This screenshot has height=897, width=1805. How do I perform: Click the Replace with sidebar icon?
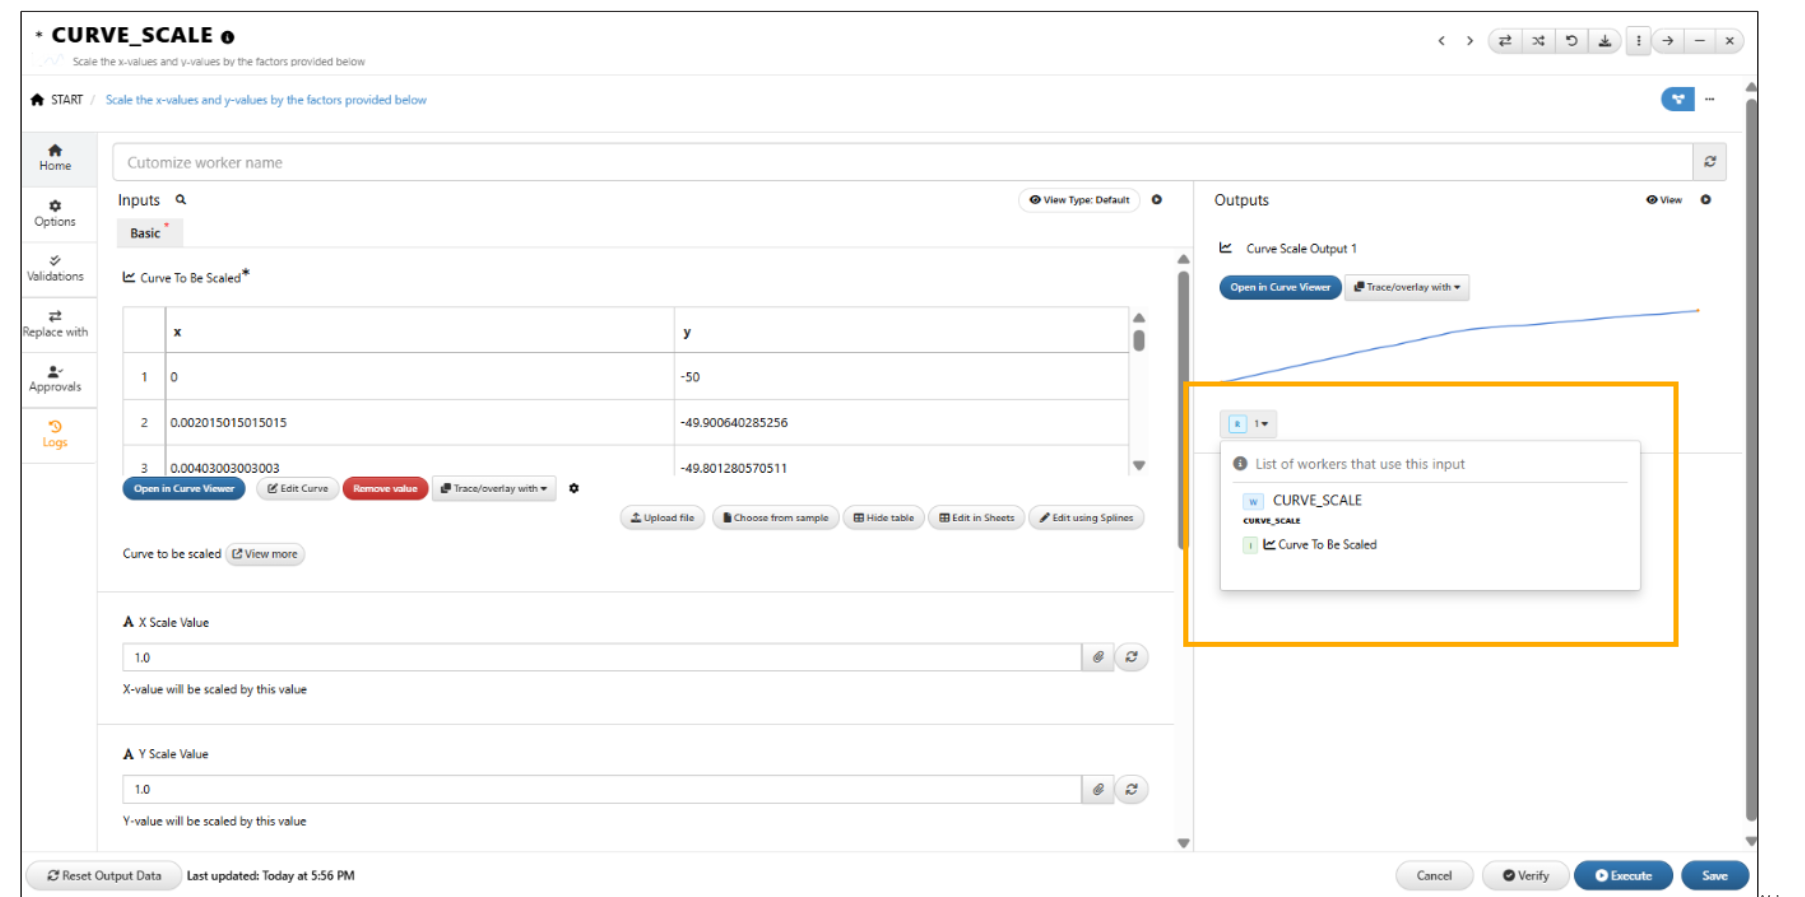[55, 323]
